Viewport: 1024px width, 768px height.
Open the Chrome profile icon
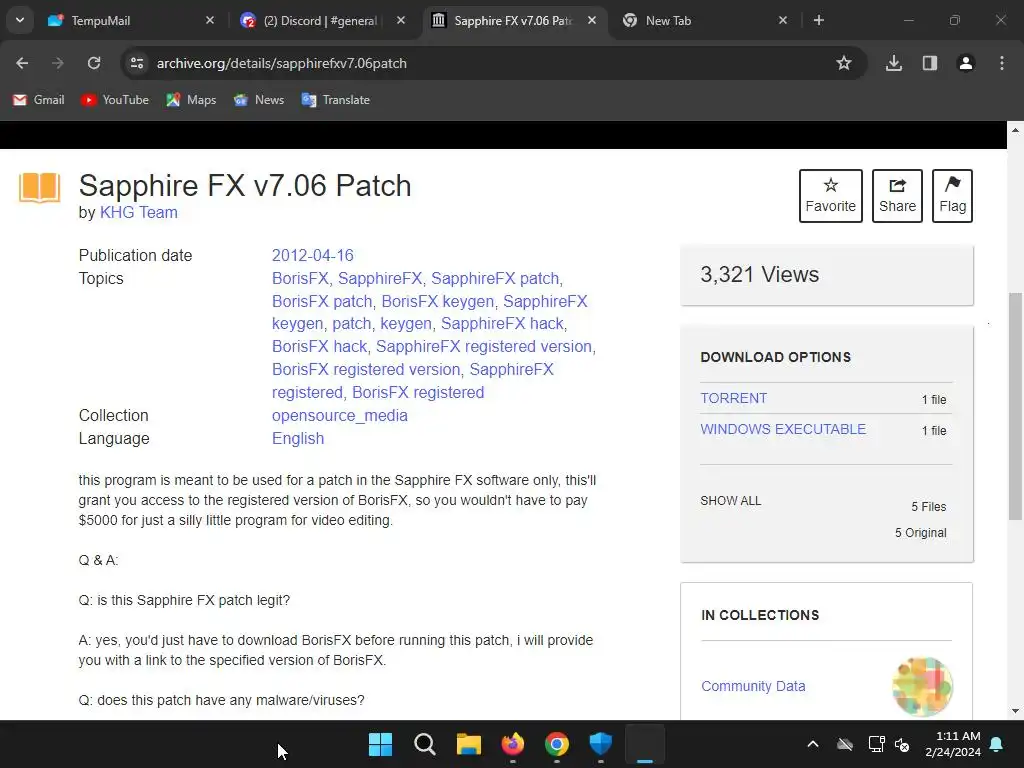click(966, 63)
